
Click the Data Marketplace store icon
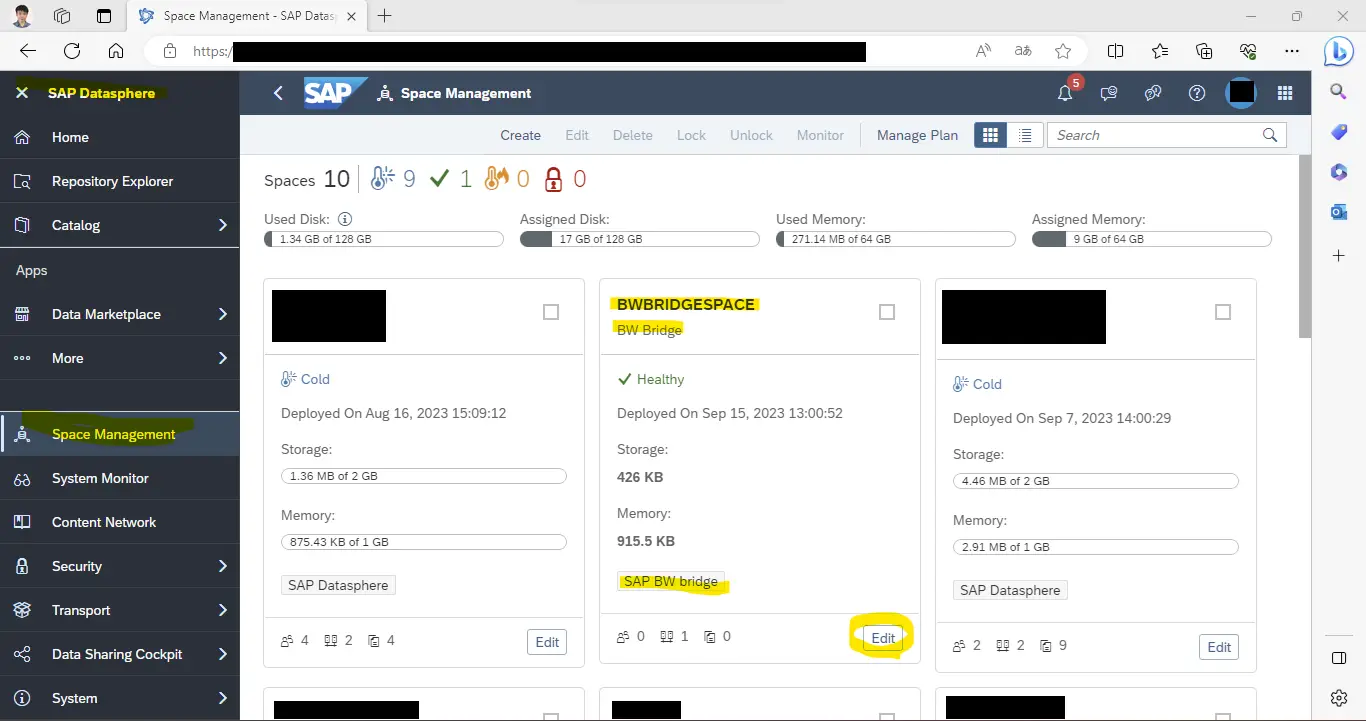(x=22, y=314)
